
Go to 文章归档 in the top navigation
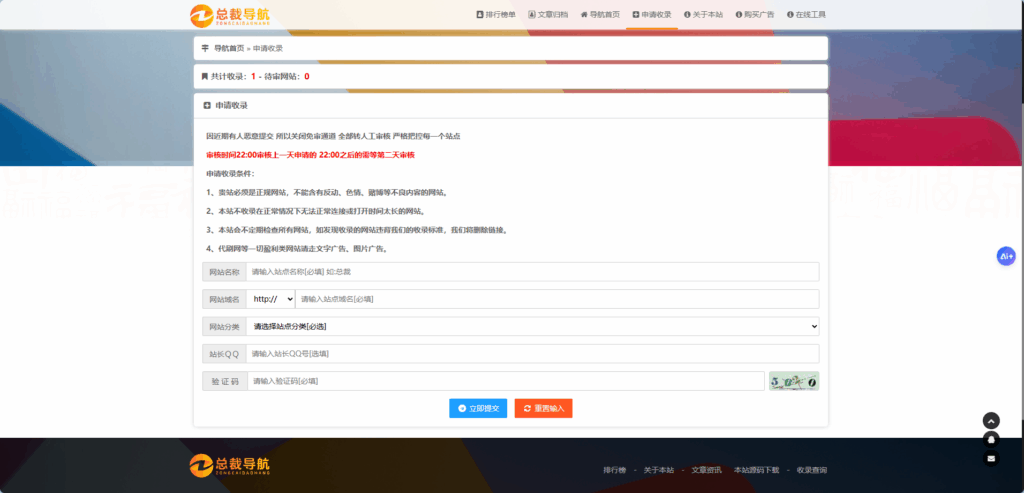[548, 15]
